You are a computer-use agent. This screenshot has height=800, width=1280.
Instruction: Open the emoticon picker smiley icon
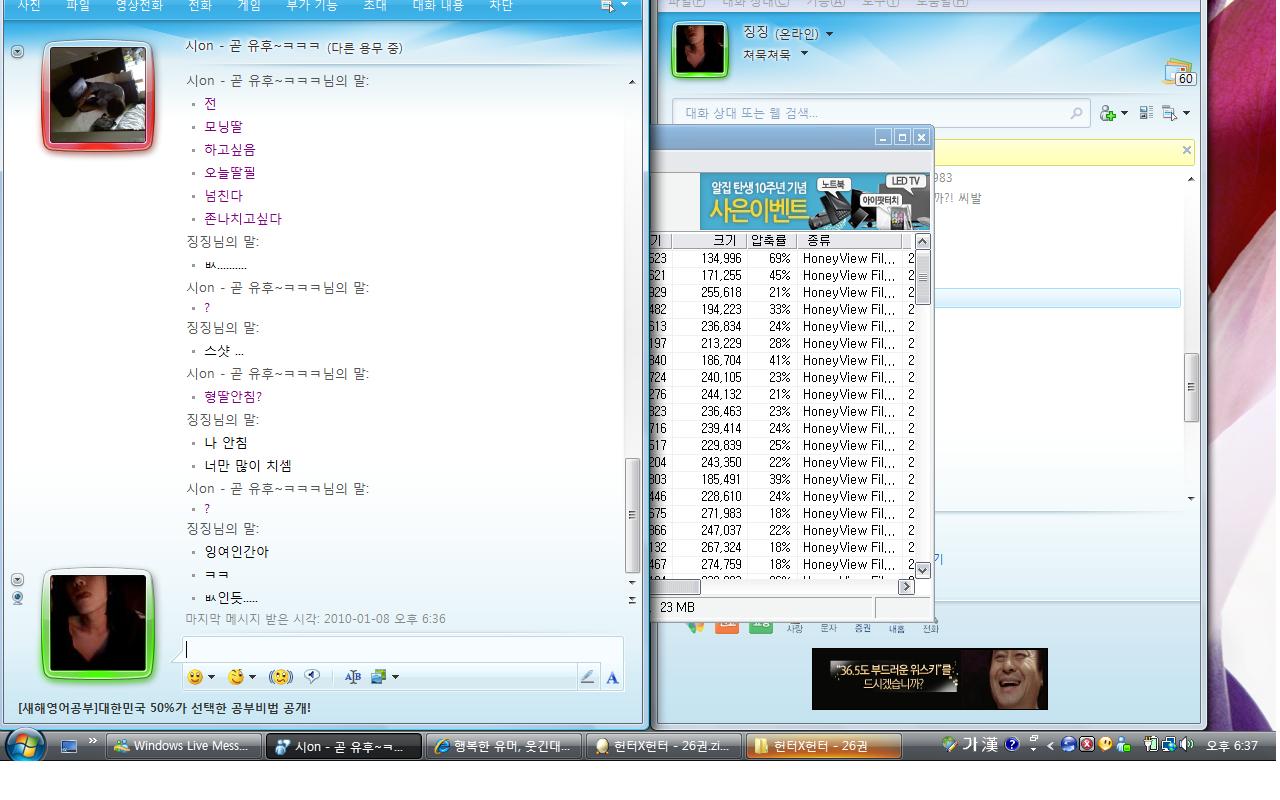(195, 677)
